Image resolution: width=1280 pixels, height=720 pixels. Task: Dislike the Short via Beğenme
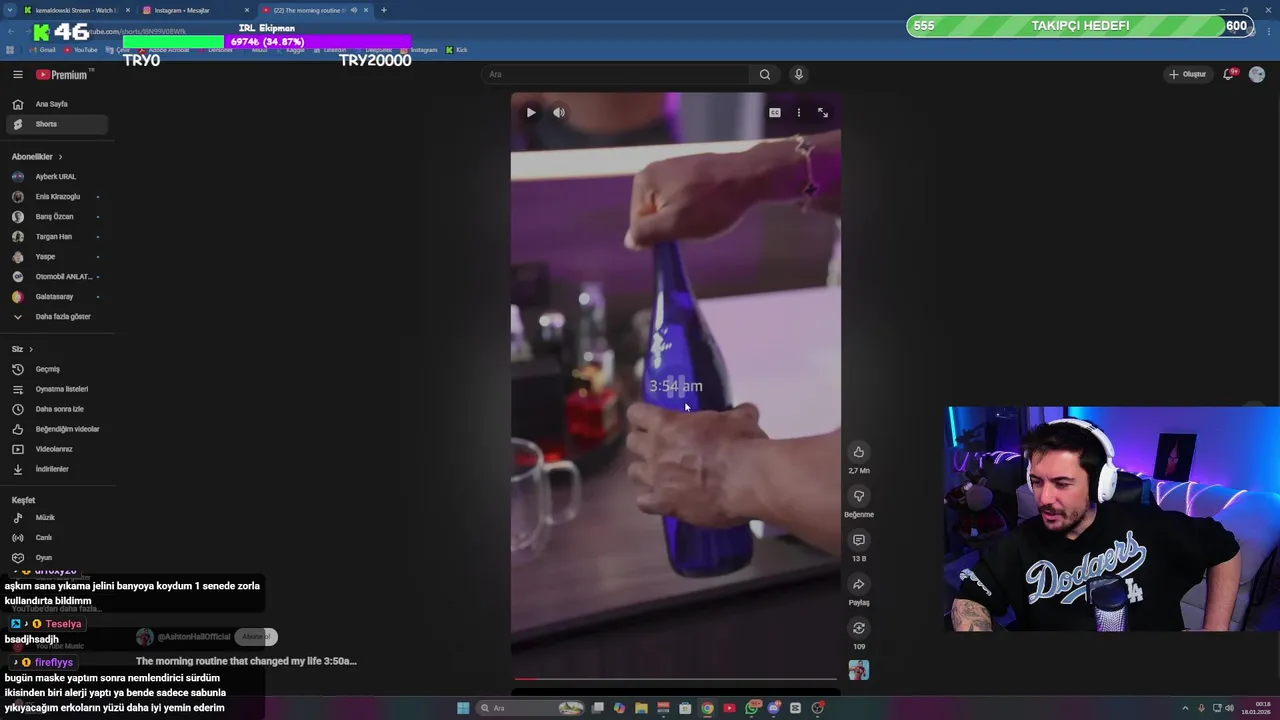click(x=858, y=496)
